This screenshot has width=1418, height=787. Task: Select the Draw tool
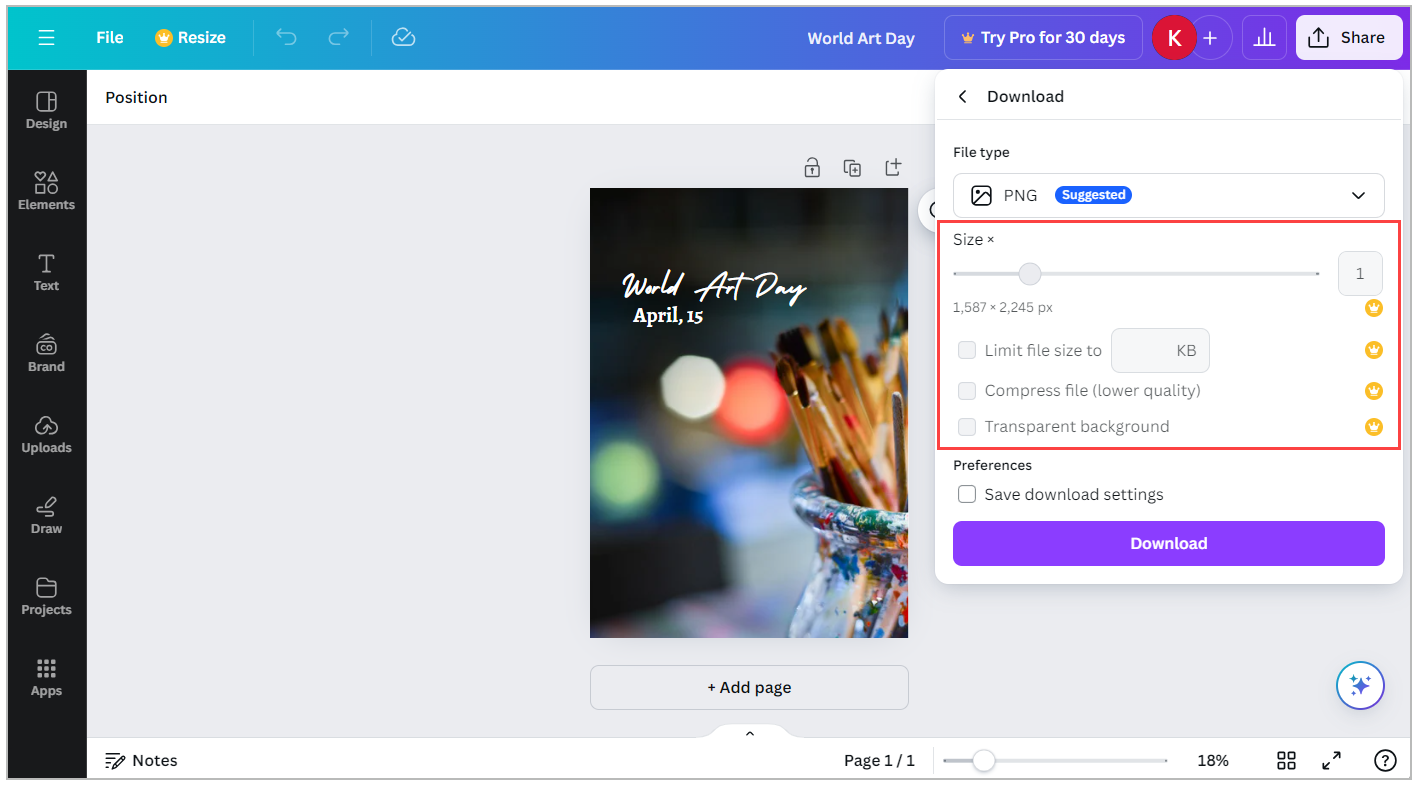(46, 515)
